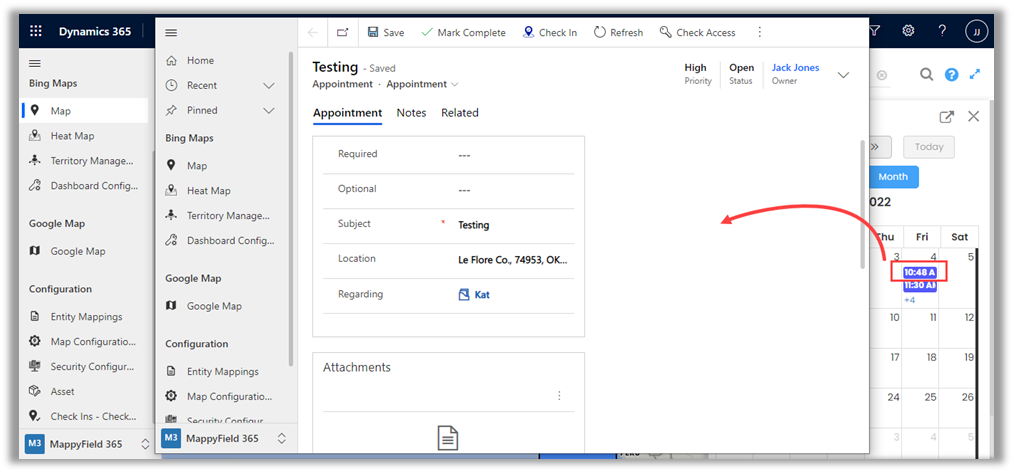Click the Check In location pin icon
The image size is (1014, 473).
tap(528, 32)
